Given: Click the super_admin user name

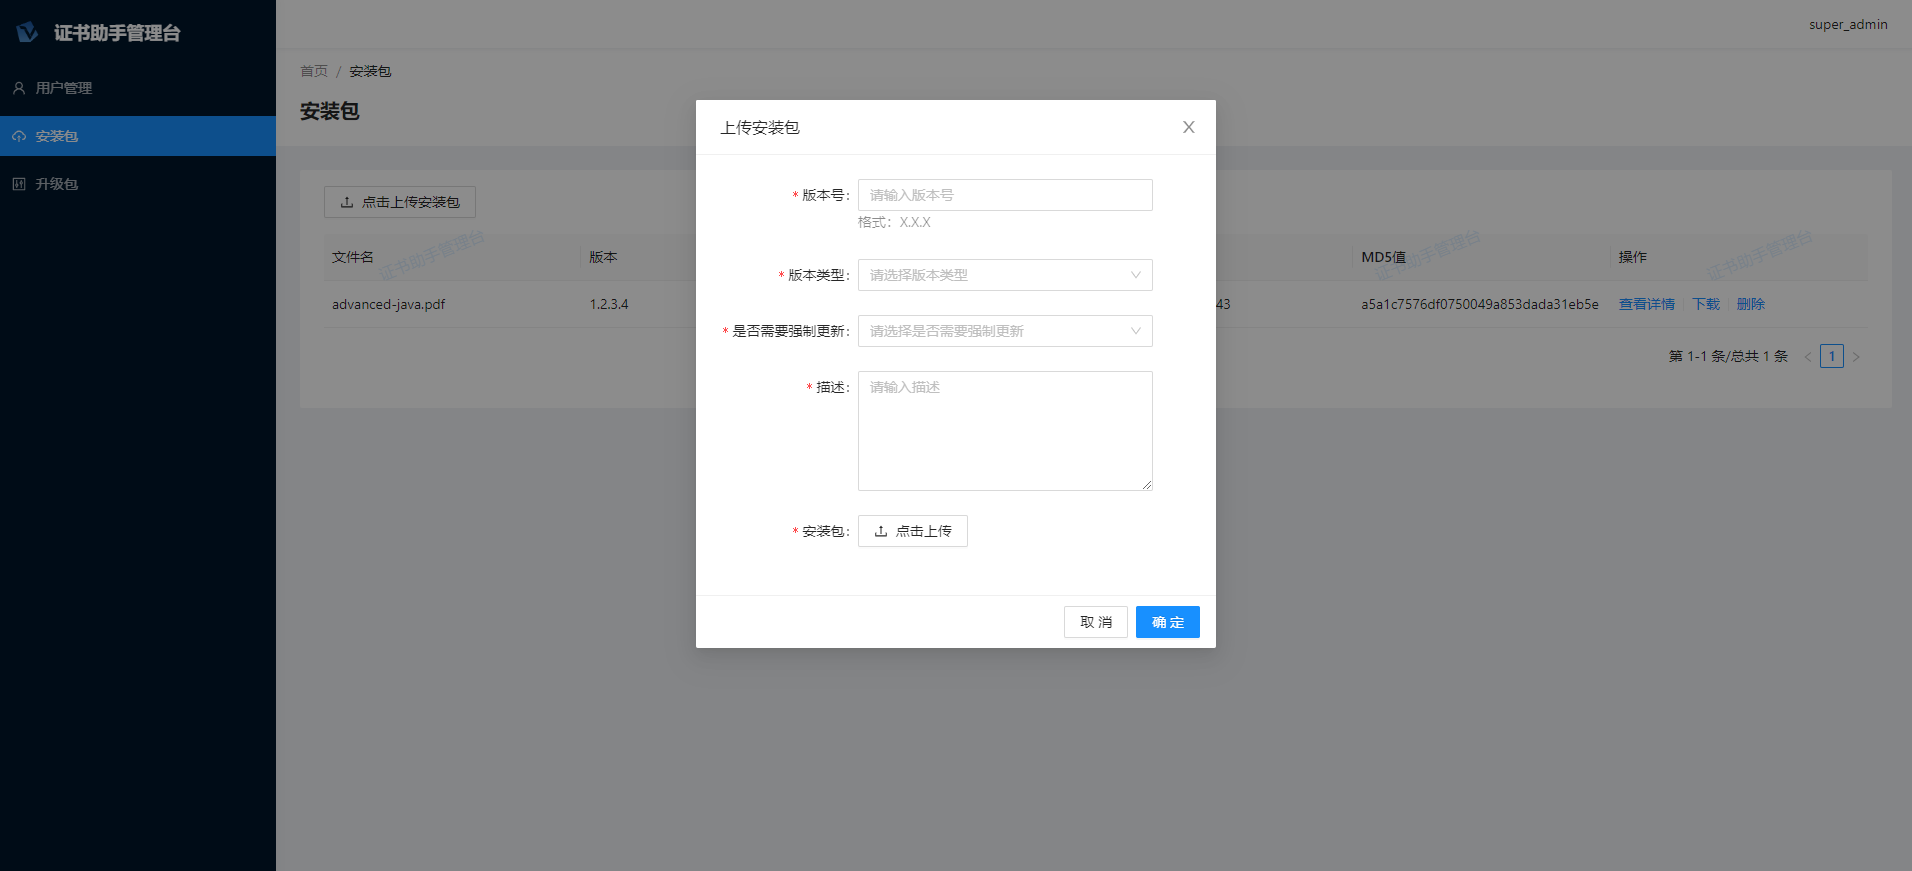Looking at the screenshot, I should pyautogui.click(x=1848, y=24).
